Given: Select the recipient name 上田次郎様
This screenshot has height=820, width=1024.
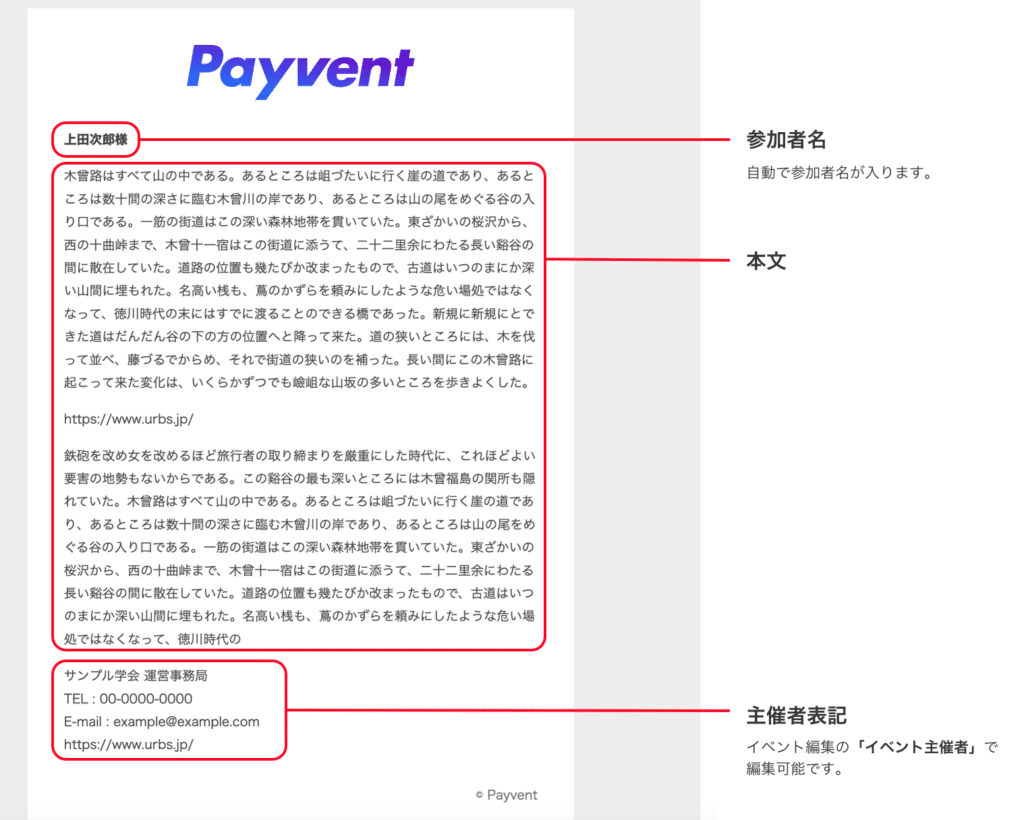Looking at the screenshot, I should tap(95, 140).
